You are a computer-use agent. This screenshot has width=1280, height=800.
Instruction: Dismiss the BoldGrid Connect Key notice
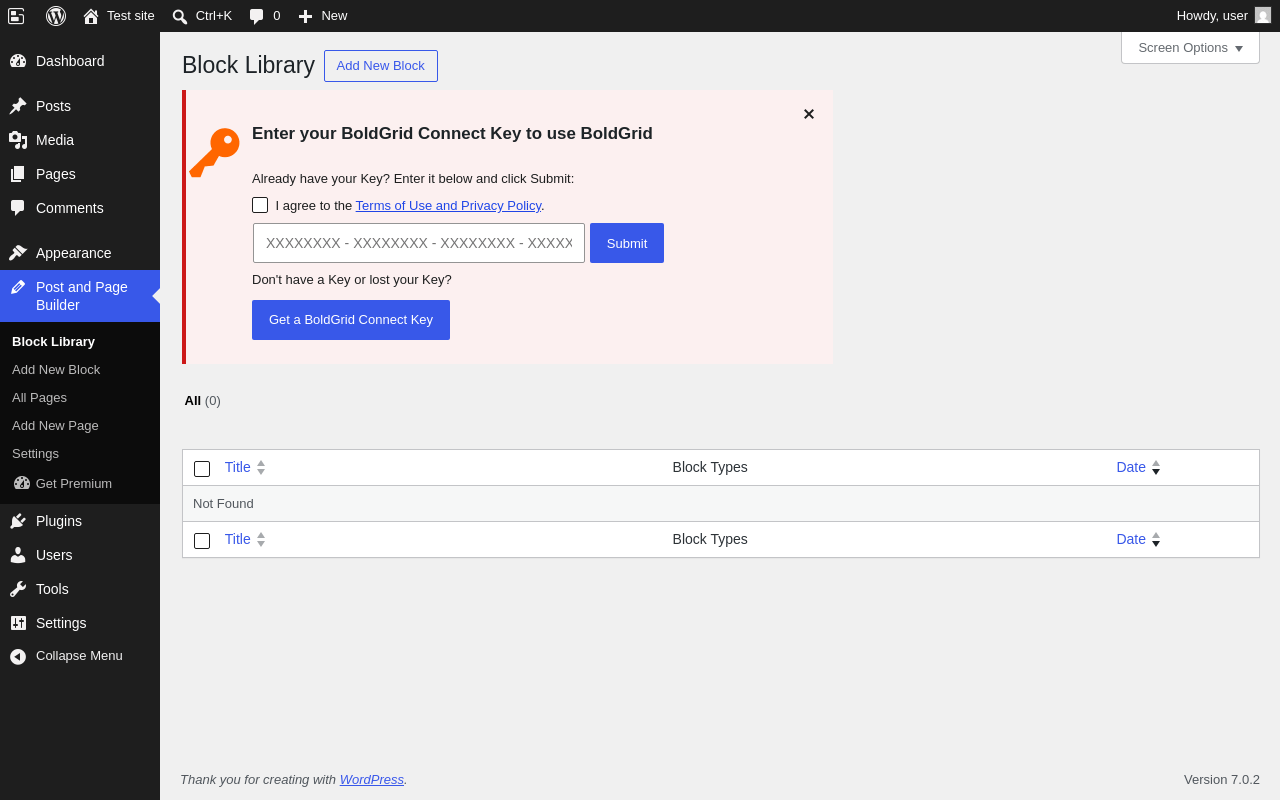(809, 114)
